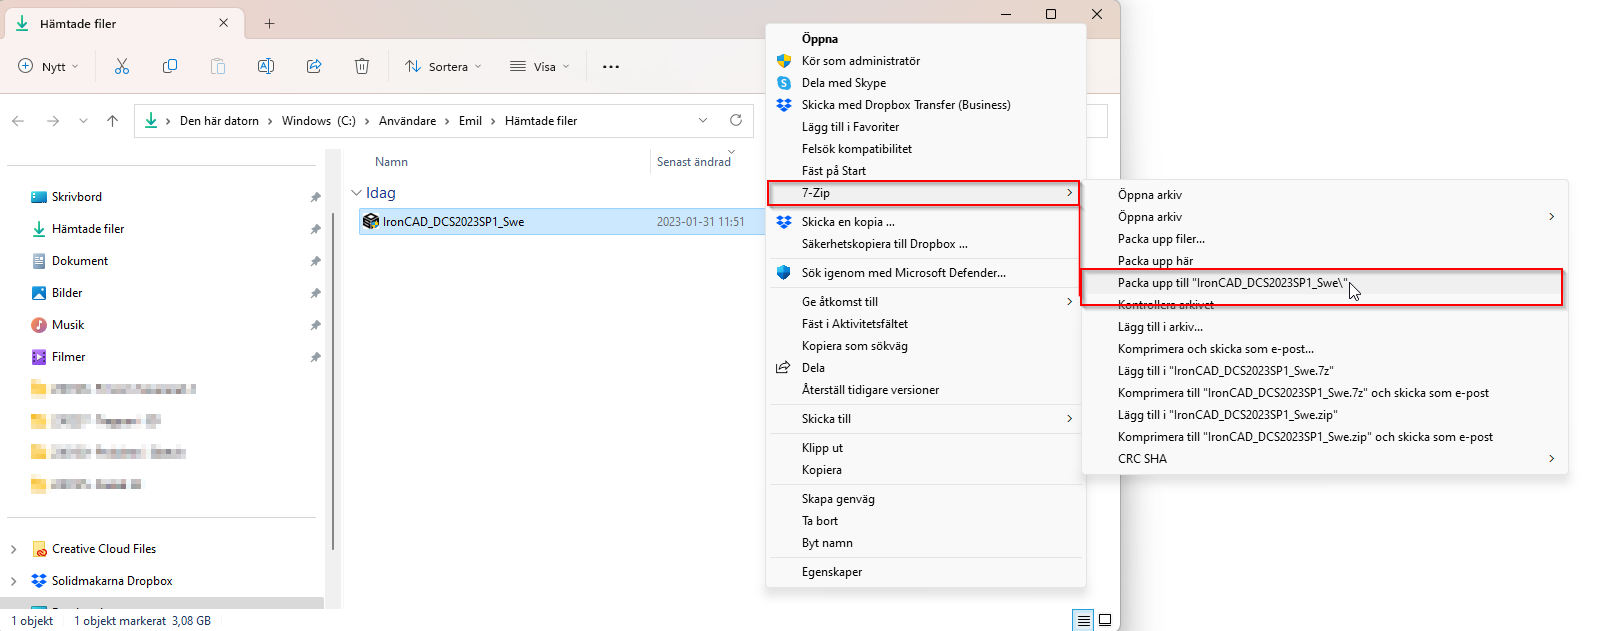Viewport: 1615px width, 631px height.
Task: Open the three-dots more options menu
Action: 611,67
